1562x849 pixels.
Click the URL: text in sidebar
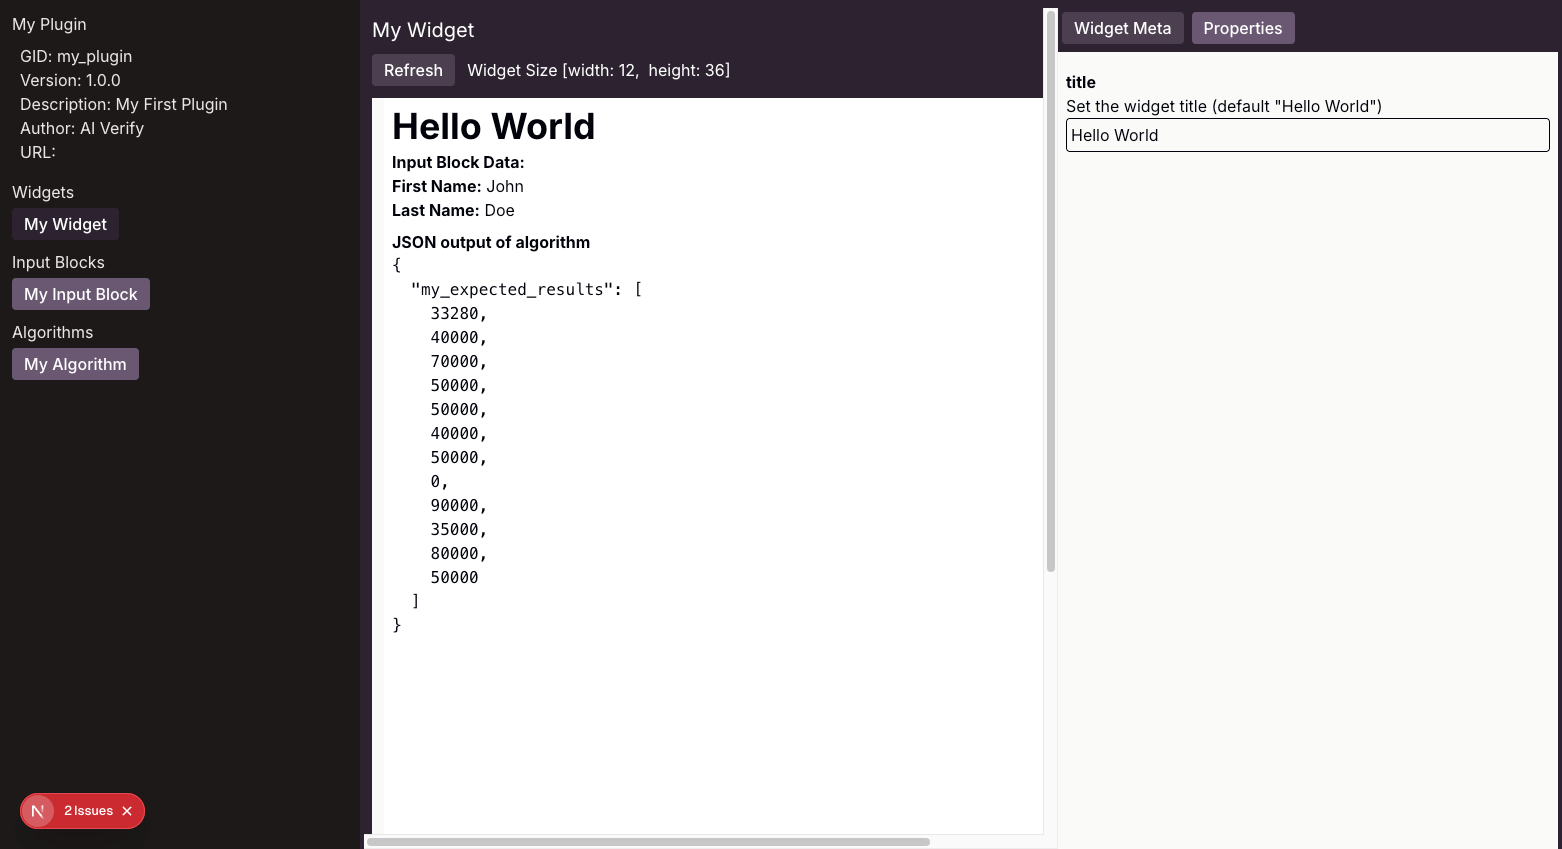pos(38,152)
